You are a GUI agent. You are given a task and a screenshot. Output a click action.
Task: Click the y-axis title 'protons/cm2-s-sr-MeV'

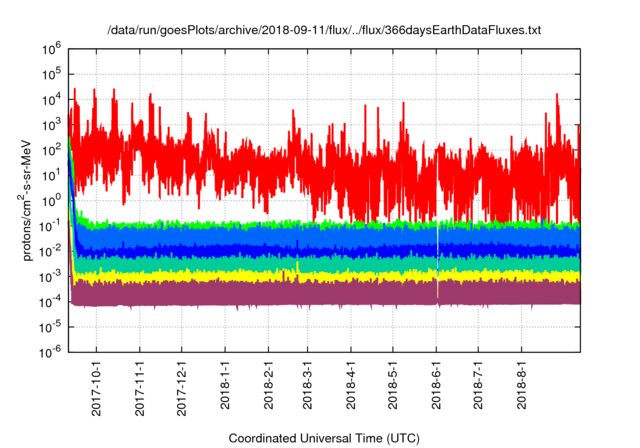(x=26, y=201)
